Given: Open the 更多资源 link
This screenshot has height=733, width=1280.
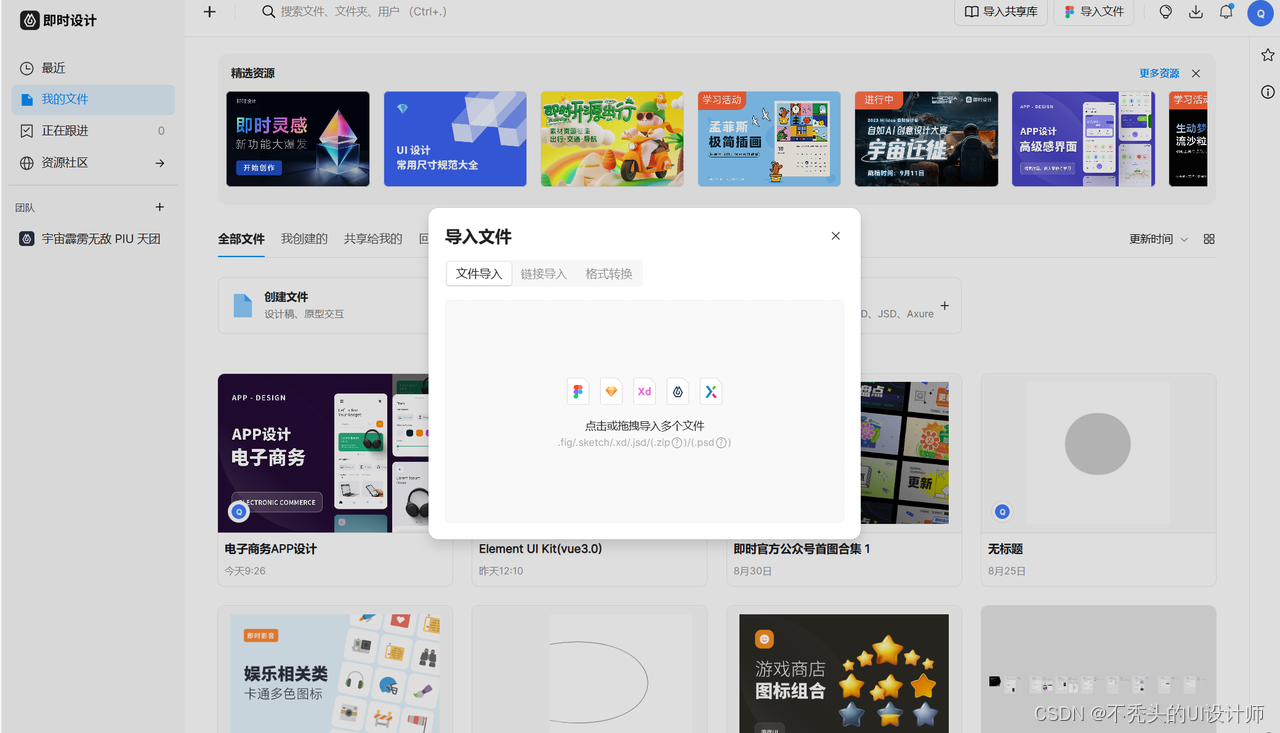Looking at the screenshot, I should (x=1159, y=74).
